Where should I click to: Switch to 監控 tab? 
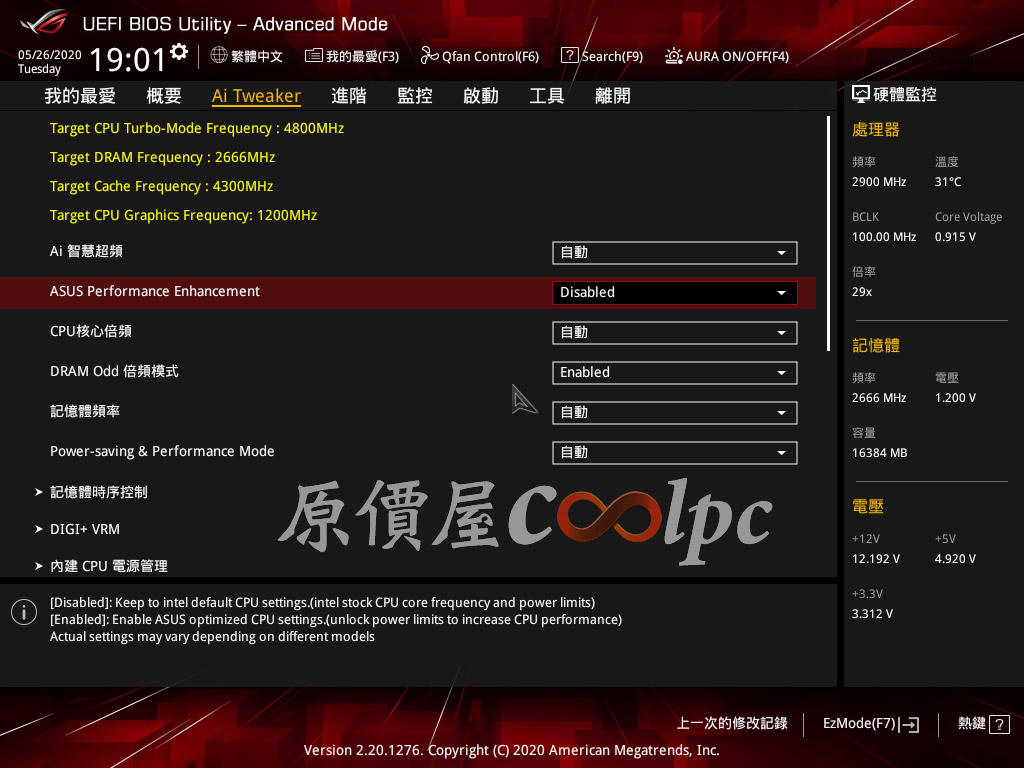click(415, 96)
